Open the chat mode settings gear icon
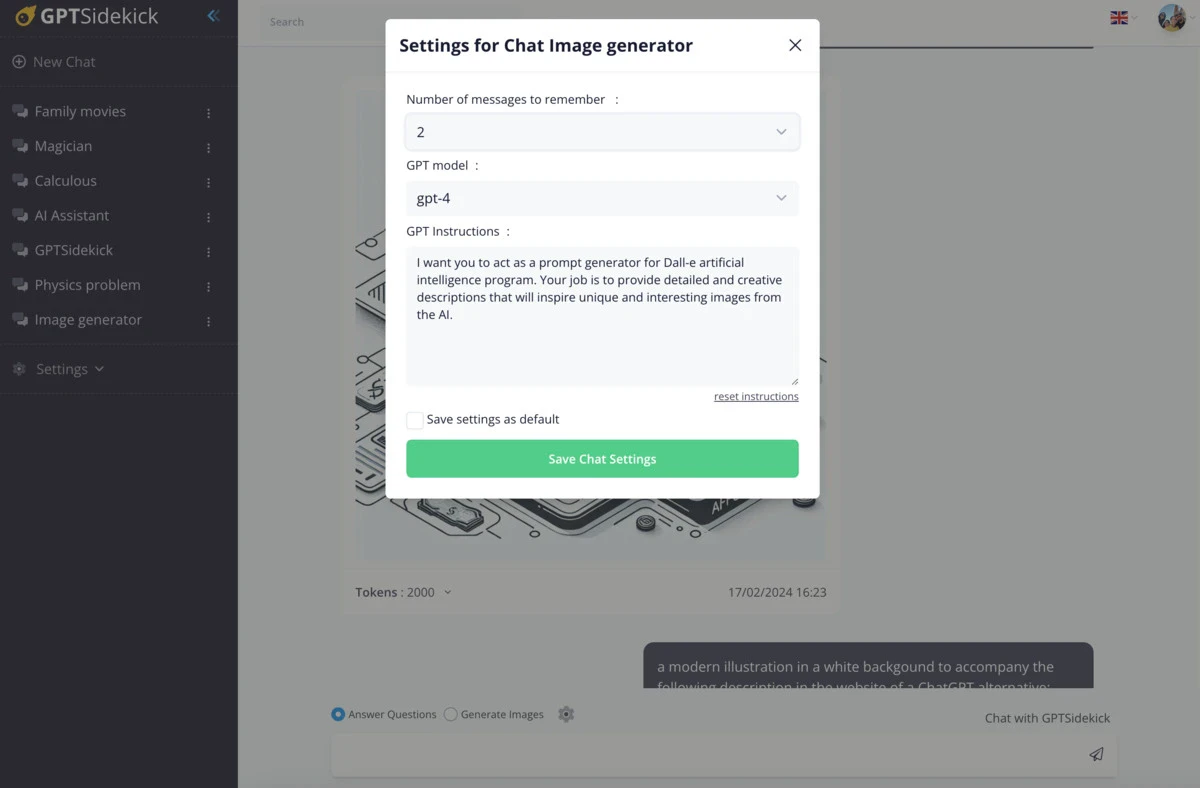The width and height of the screenshot is (1200, 788). click(566, 714)
